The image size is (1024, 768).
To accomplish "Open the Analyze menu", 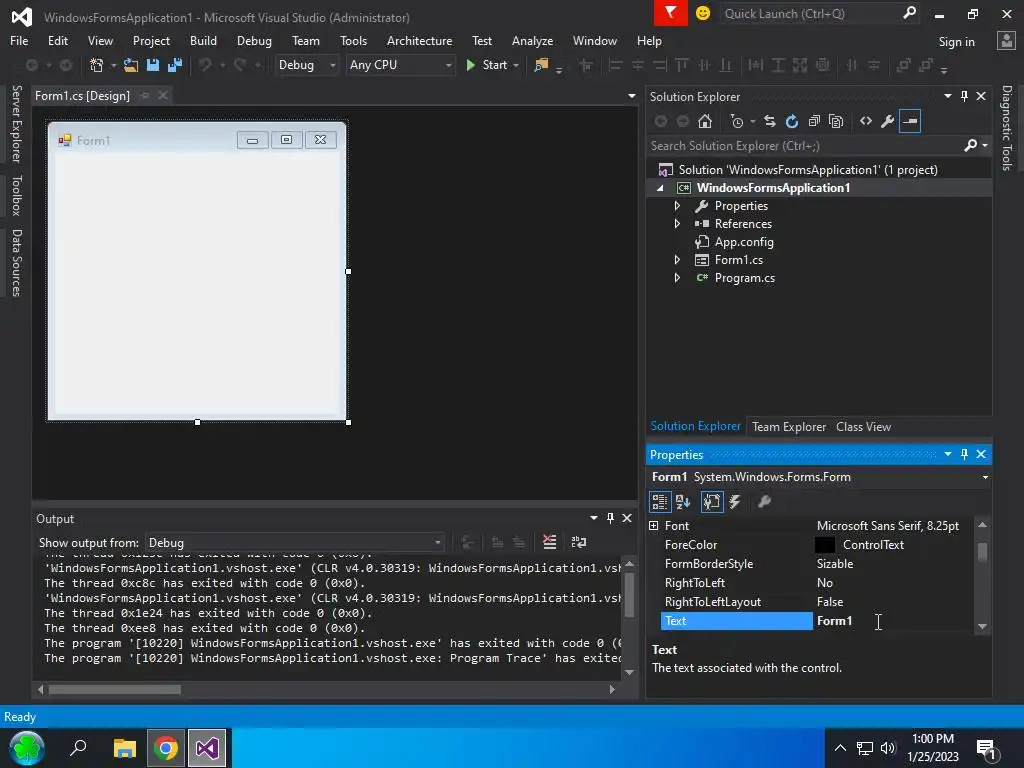I will pos(532,40).
